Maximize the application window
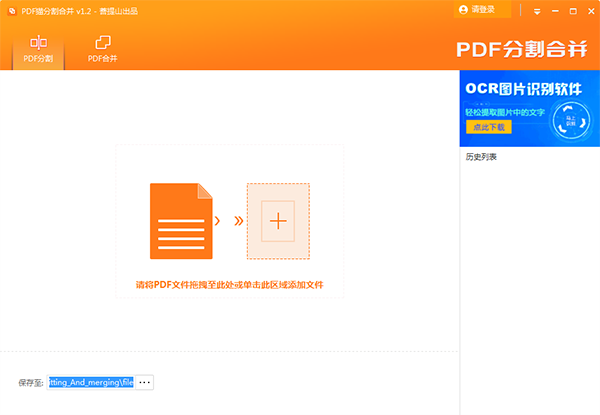The image size is (600, 415). point(571,10)
